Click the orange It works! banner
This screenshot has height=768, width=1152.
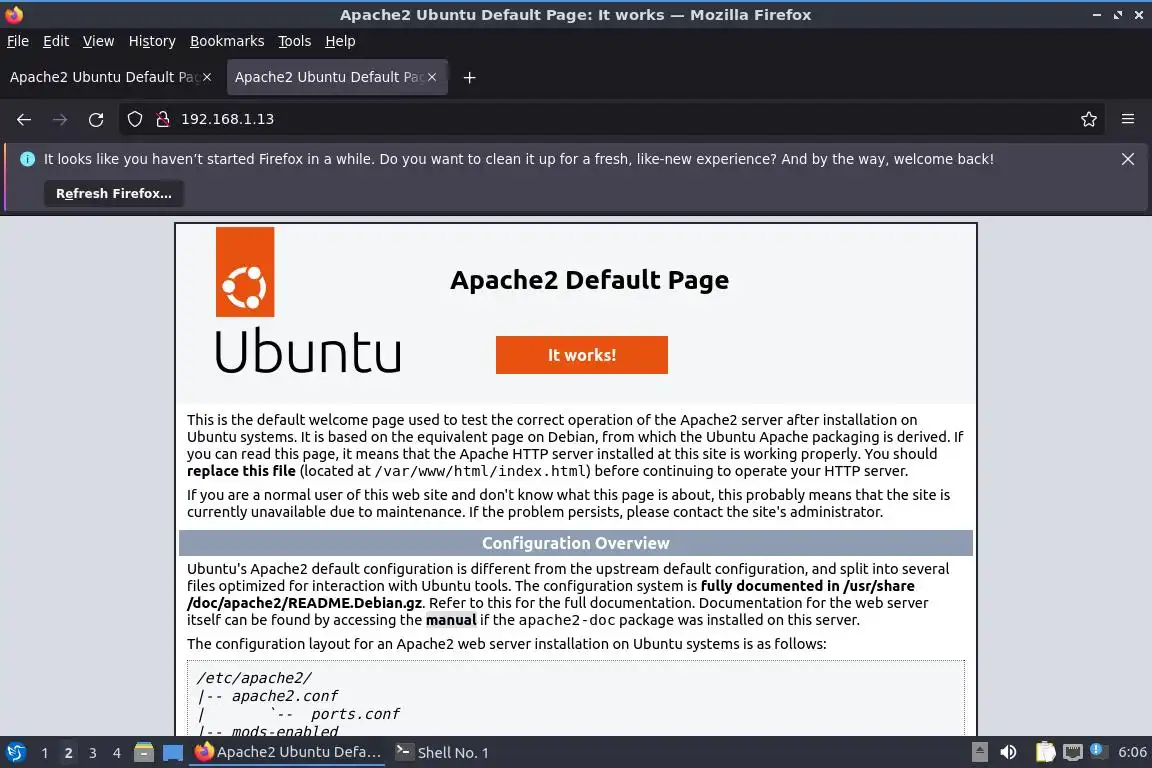tap(582, 355)
